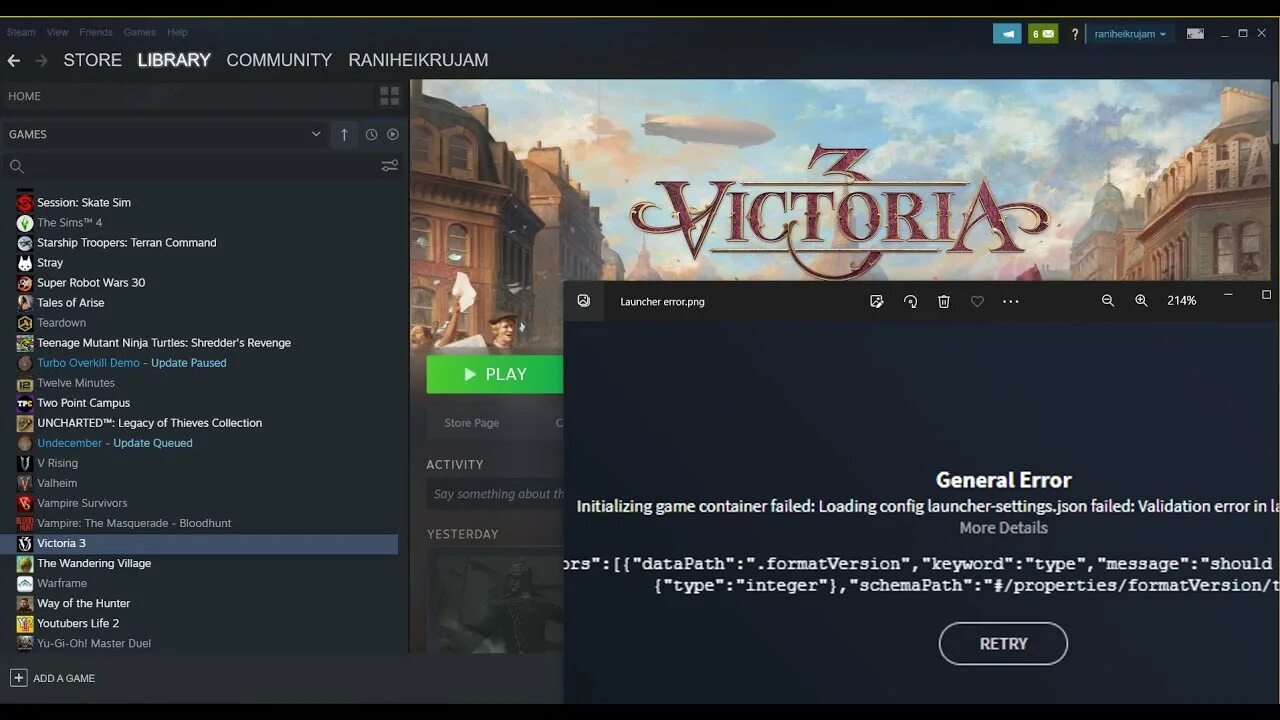Viewport: 1280px width, 720px height.
Task: Open the green inbox notifications icon
Action: pyautogui.click(x=1043, y=33)
